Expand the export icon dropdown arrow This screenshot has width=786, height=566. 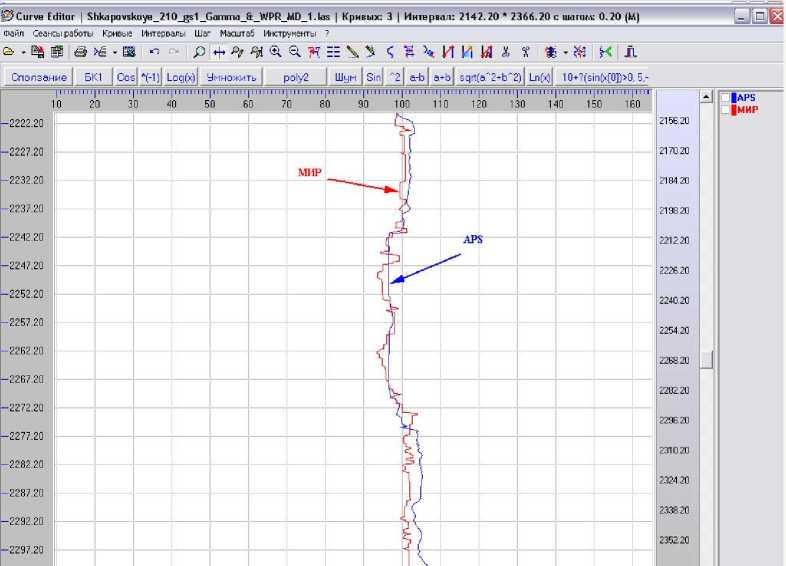point(115,52)
